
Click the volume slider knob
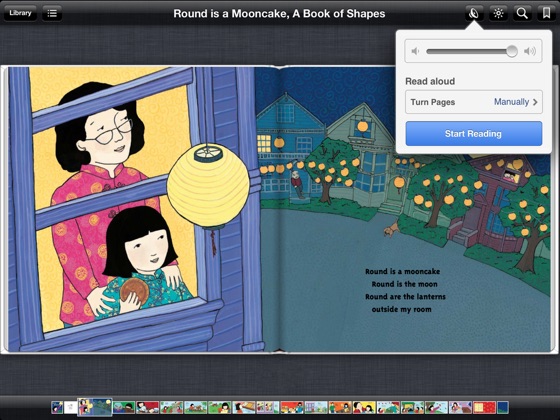coord(511,51)
